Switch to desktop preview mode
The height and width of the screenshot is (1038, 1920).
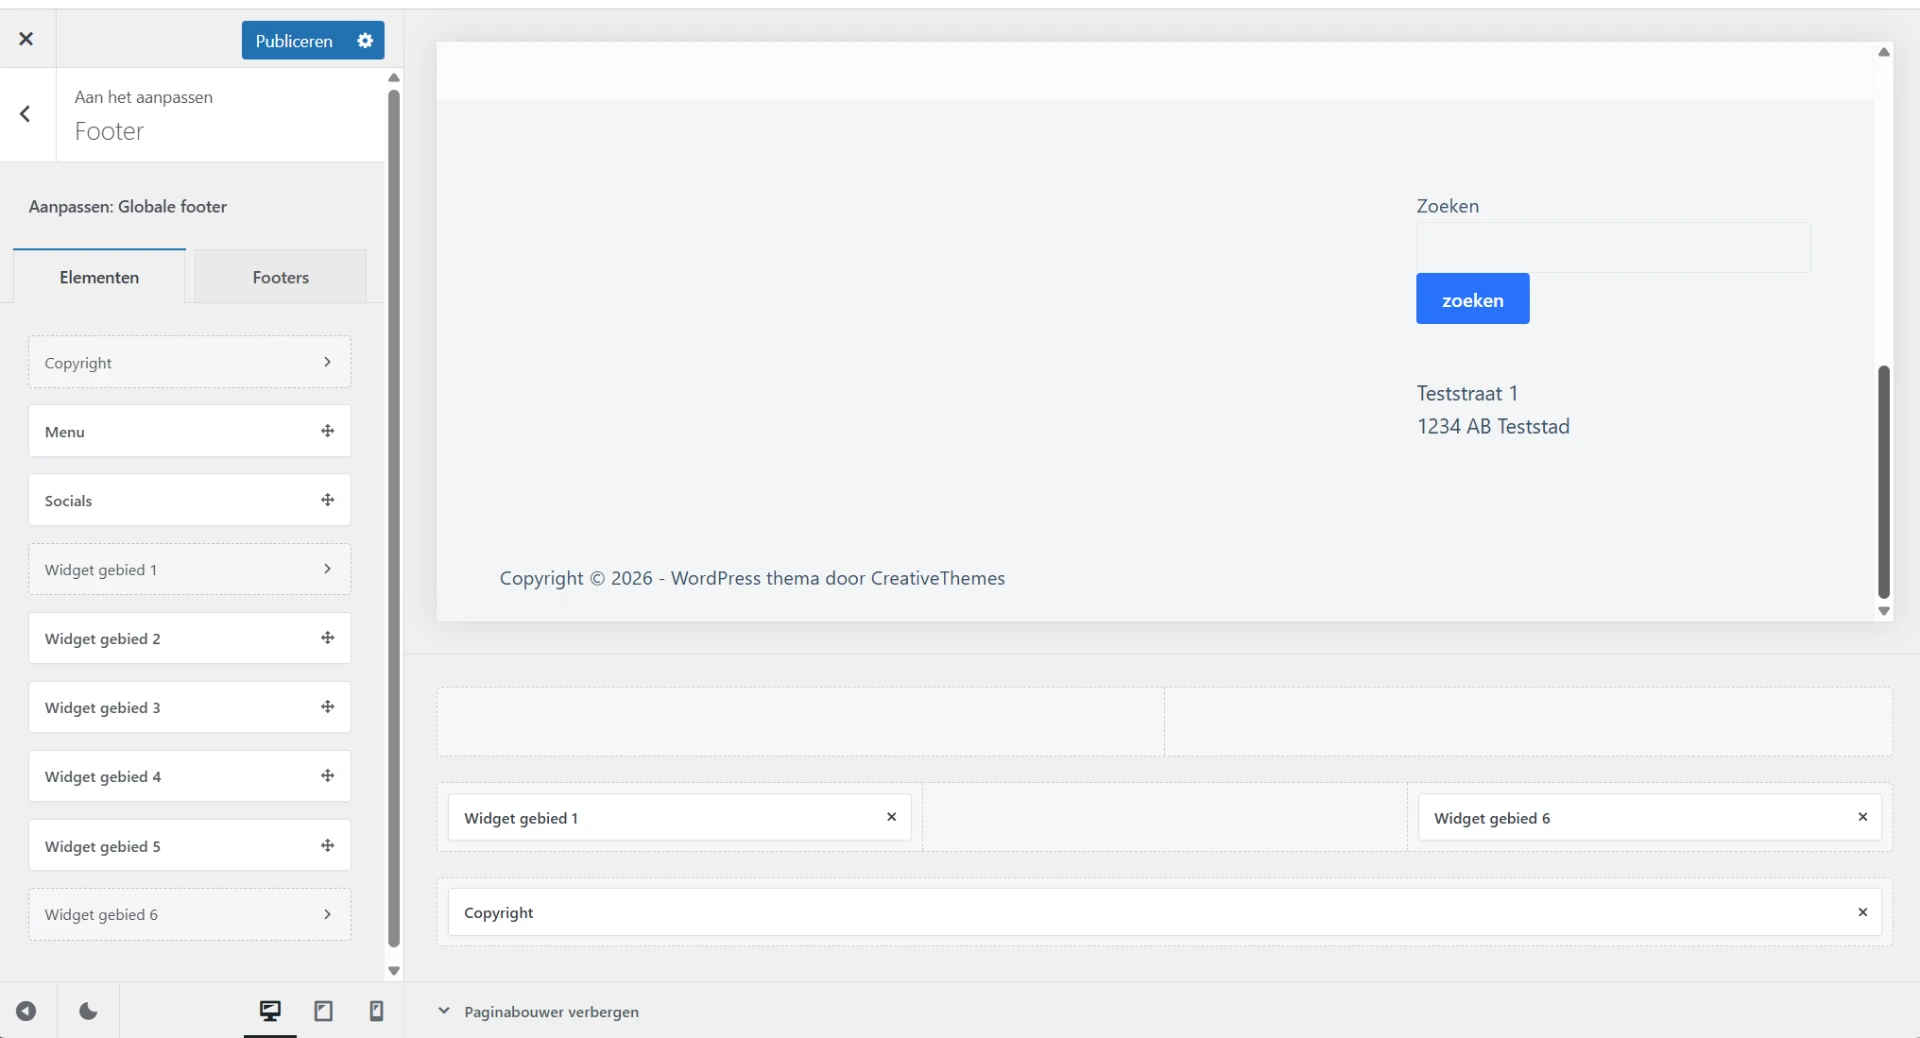(270, 1011)
